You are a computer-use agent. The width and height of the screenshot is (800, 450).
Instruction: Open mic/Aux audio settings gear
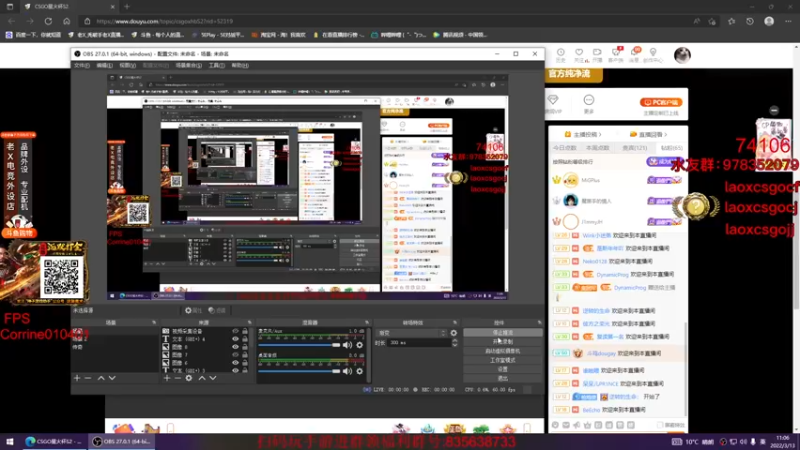[360, 345]
